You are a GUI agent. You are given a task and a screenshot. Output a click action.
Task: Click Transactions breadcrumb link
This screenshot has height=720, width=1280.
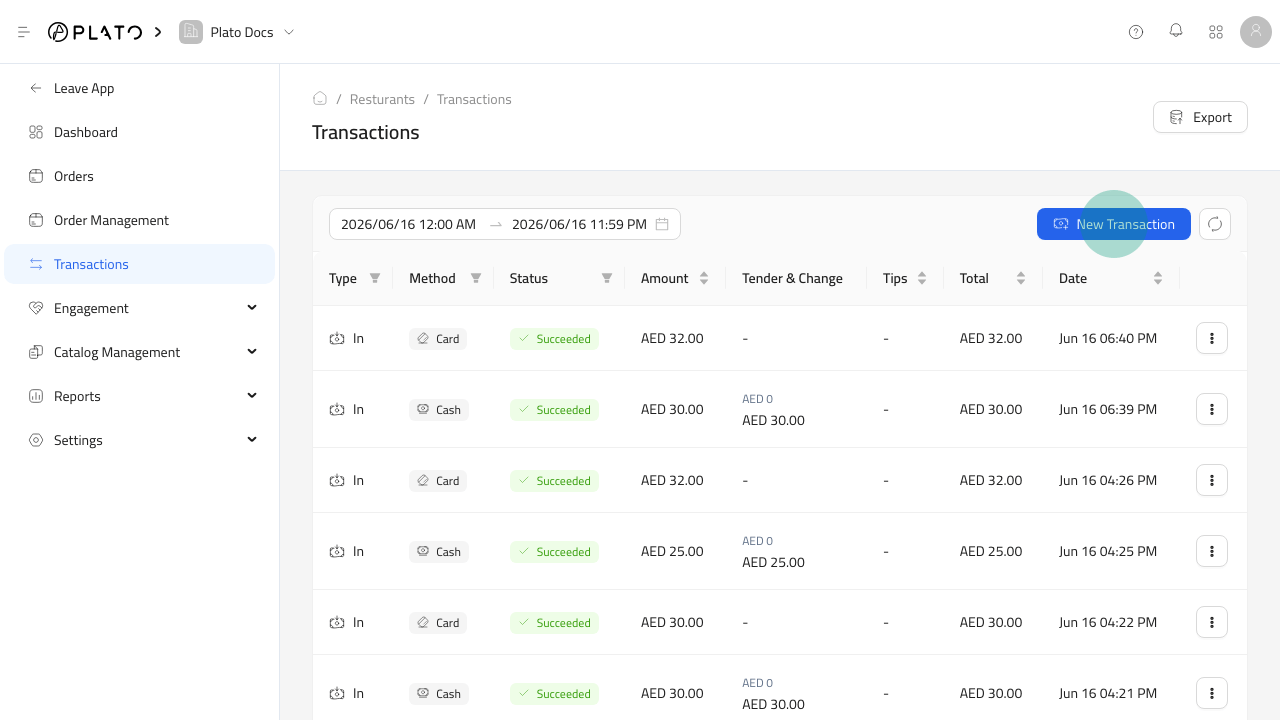click(x=474, y=99)
